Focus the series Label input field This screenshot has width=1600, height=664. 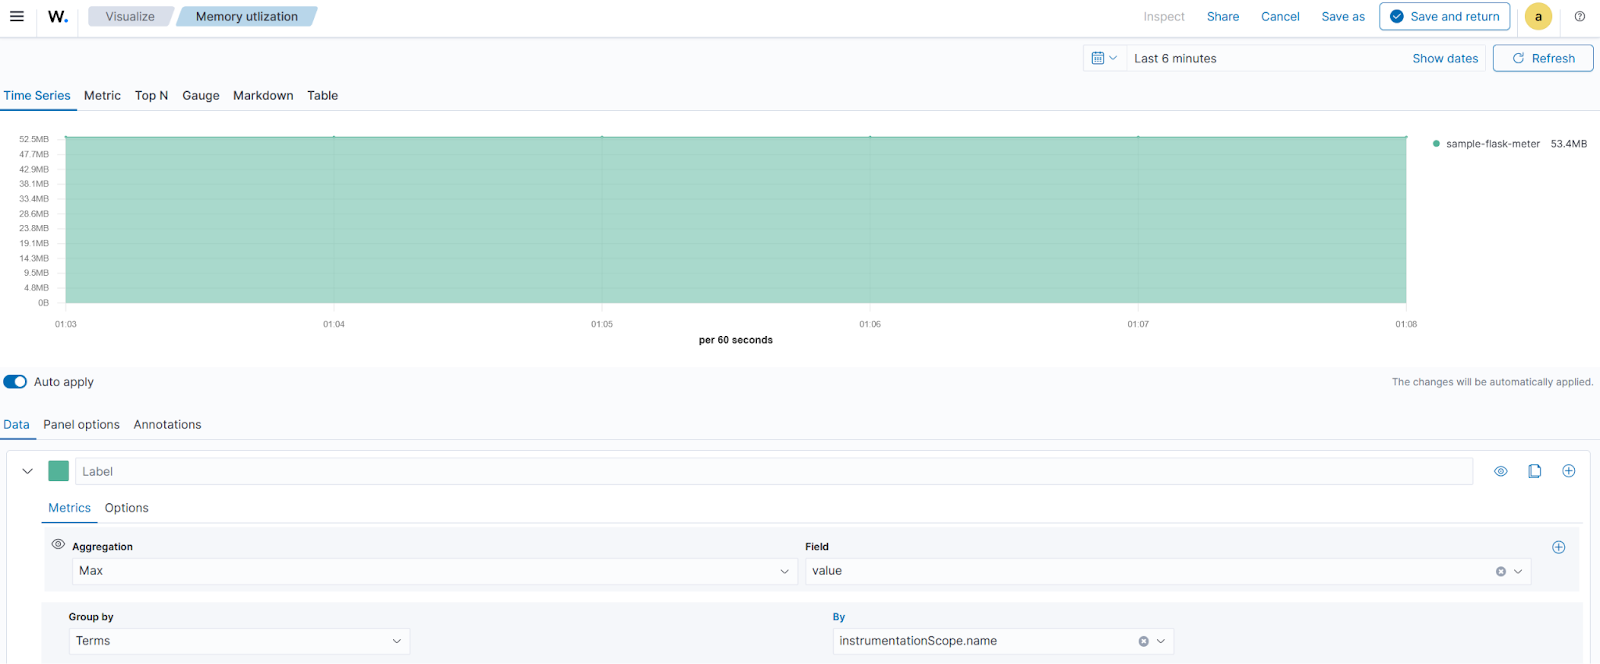coord(774,471)
